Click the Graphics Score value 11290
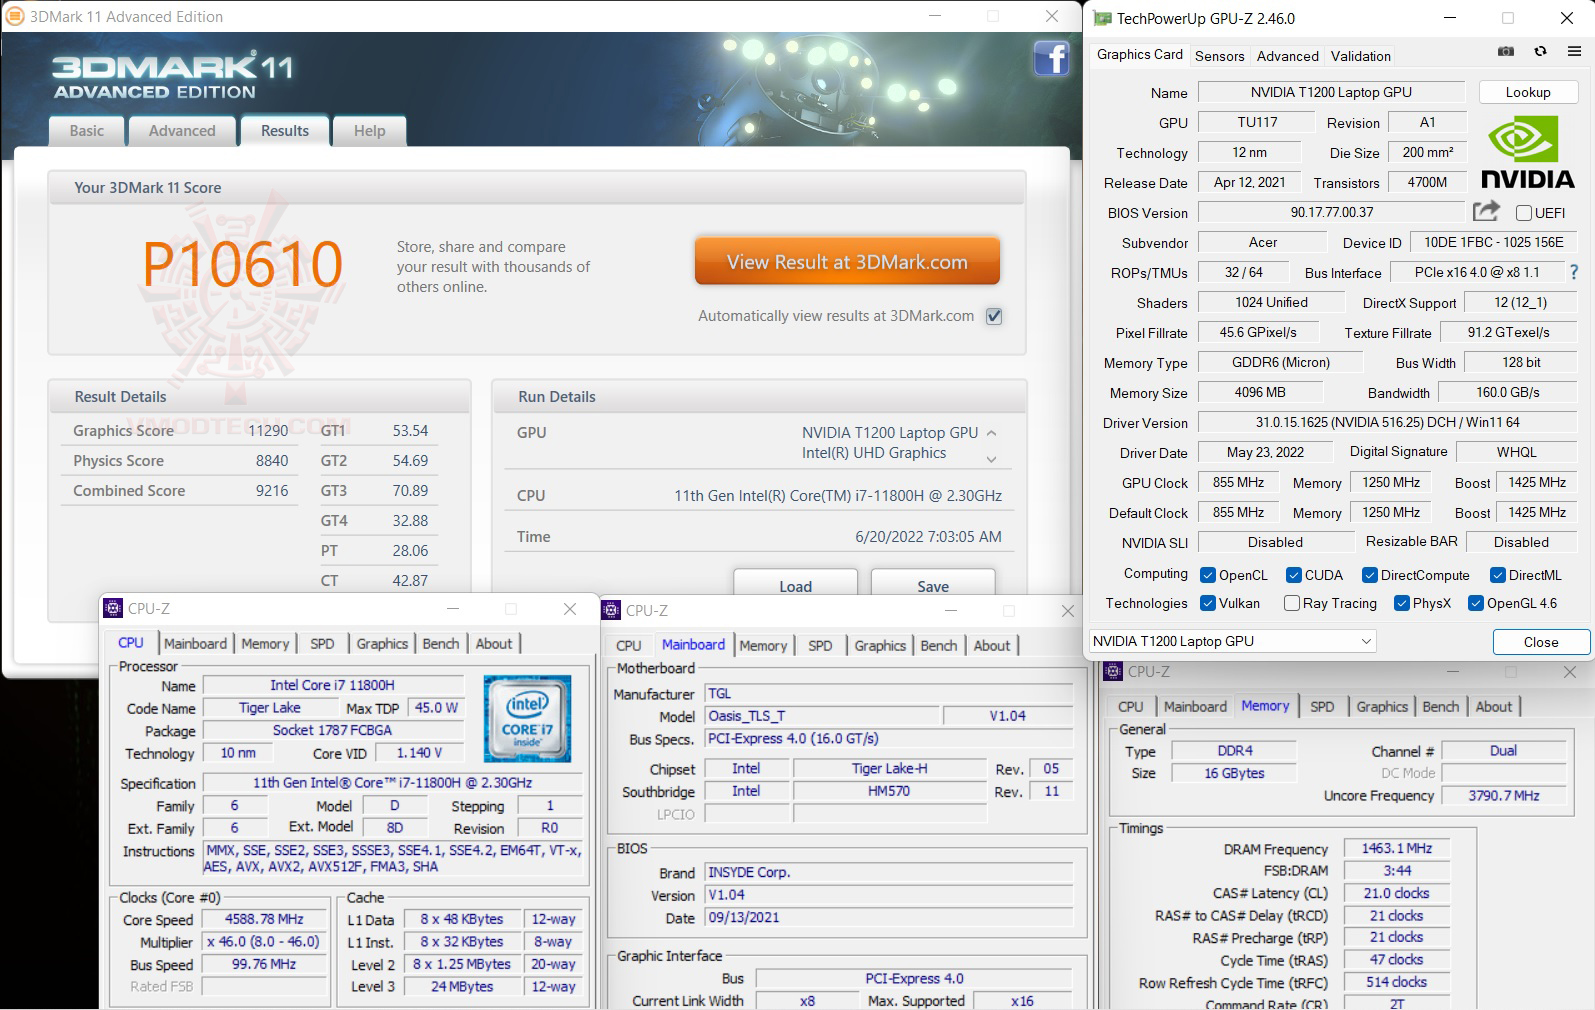Viewport: 1595px width, 1010px height. [x=268, y=431]
